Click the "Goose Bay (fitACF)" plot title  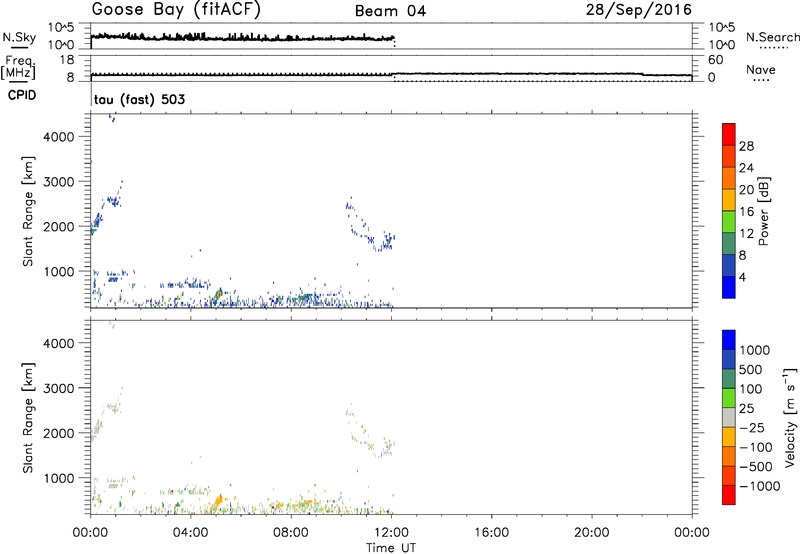point(176,10)
